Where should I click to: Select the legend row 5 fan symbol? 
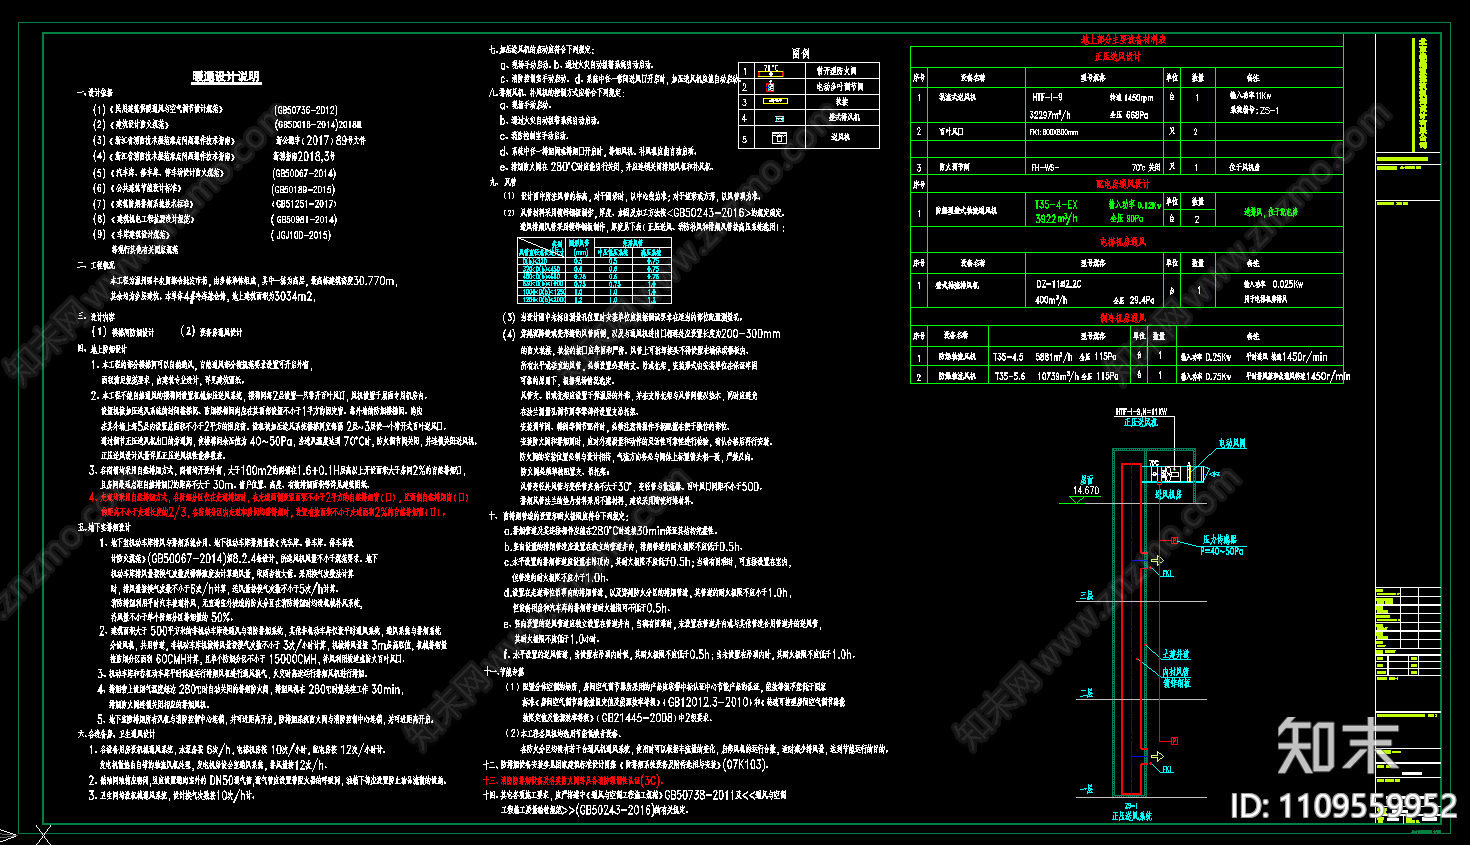779,138
